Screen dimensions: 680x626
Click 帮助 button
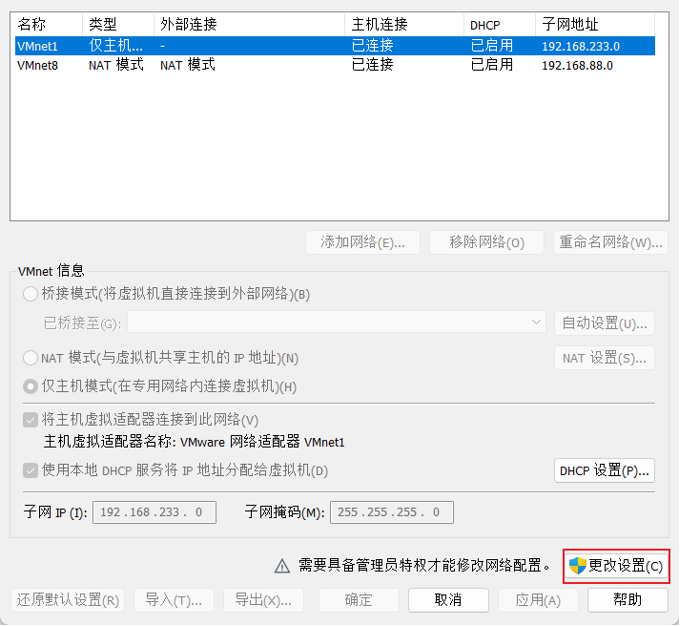(x=628, y=600)
